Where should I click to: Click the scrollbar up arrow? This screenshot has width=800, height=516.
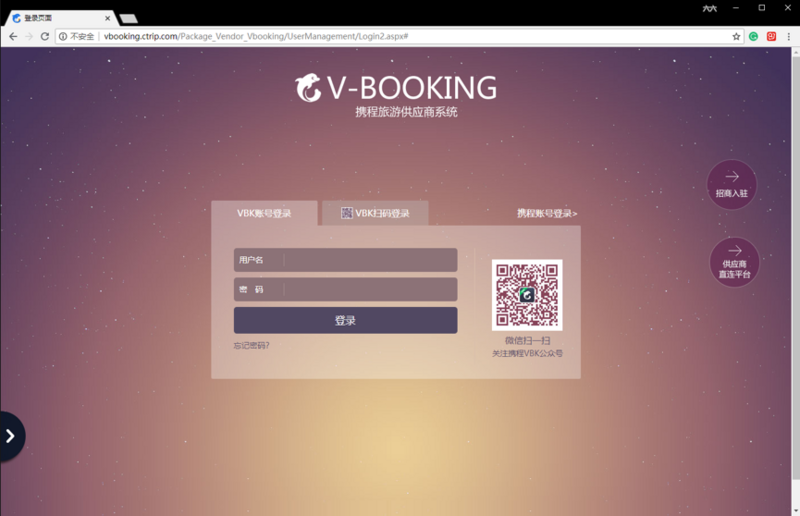796,52
